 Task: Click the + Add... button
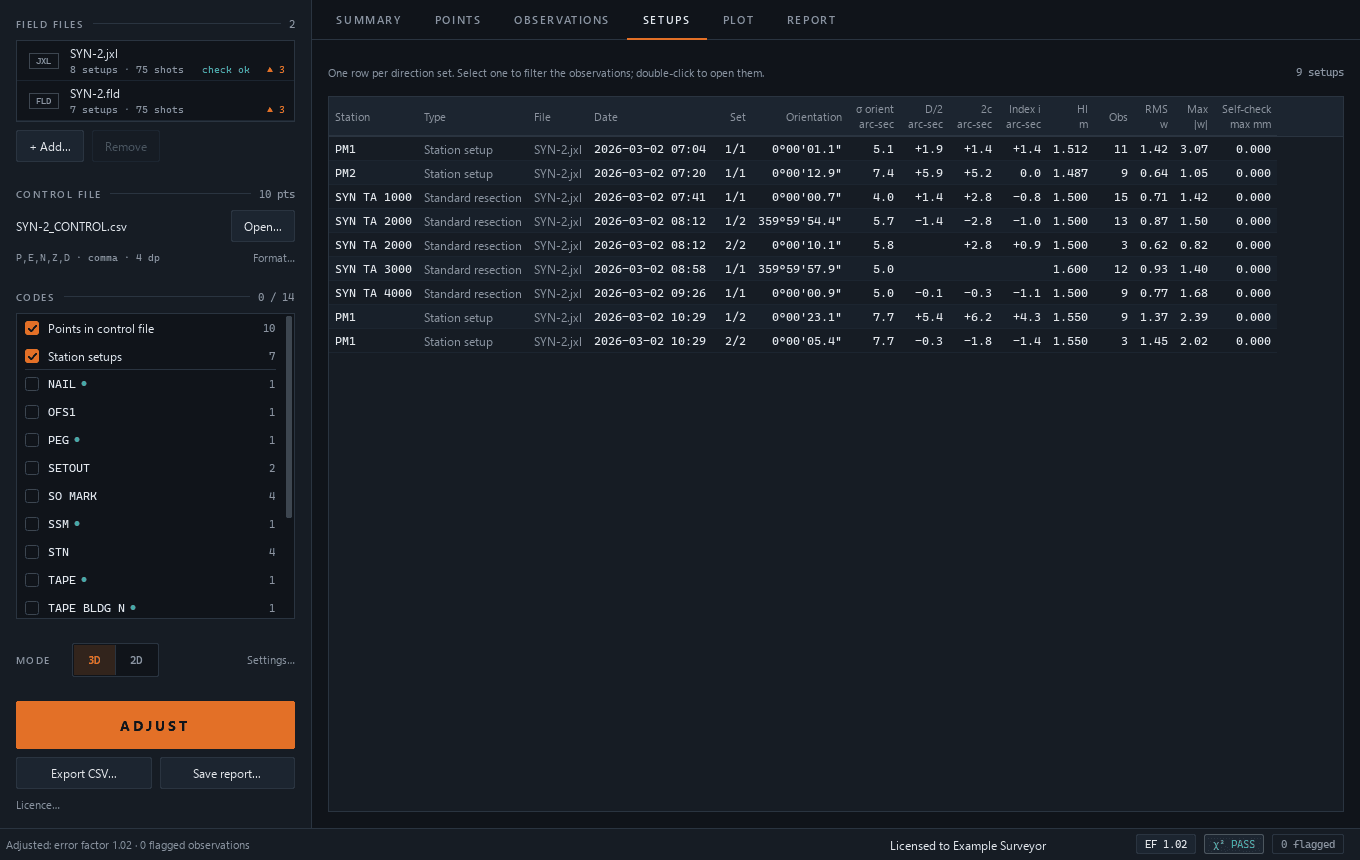[50, 146]
